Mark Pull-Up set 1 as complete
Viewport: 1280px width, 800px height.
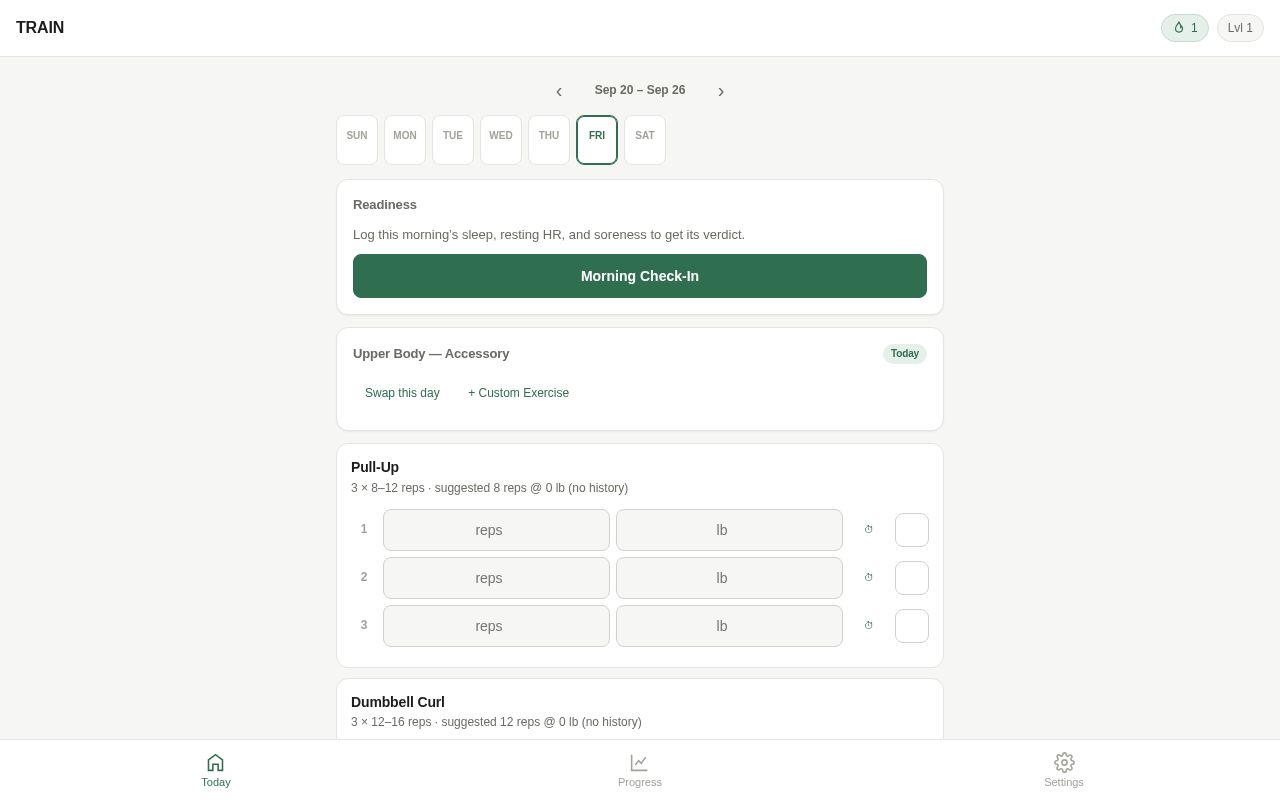click(x=912, y=530)
